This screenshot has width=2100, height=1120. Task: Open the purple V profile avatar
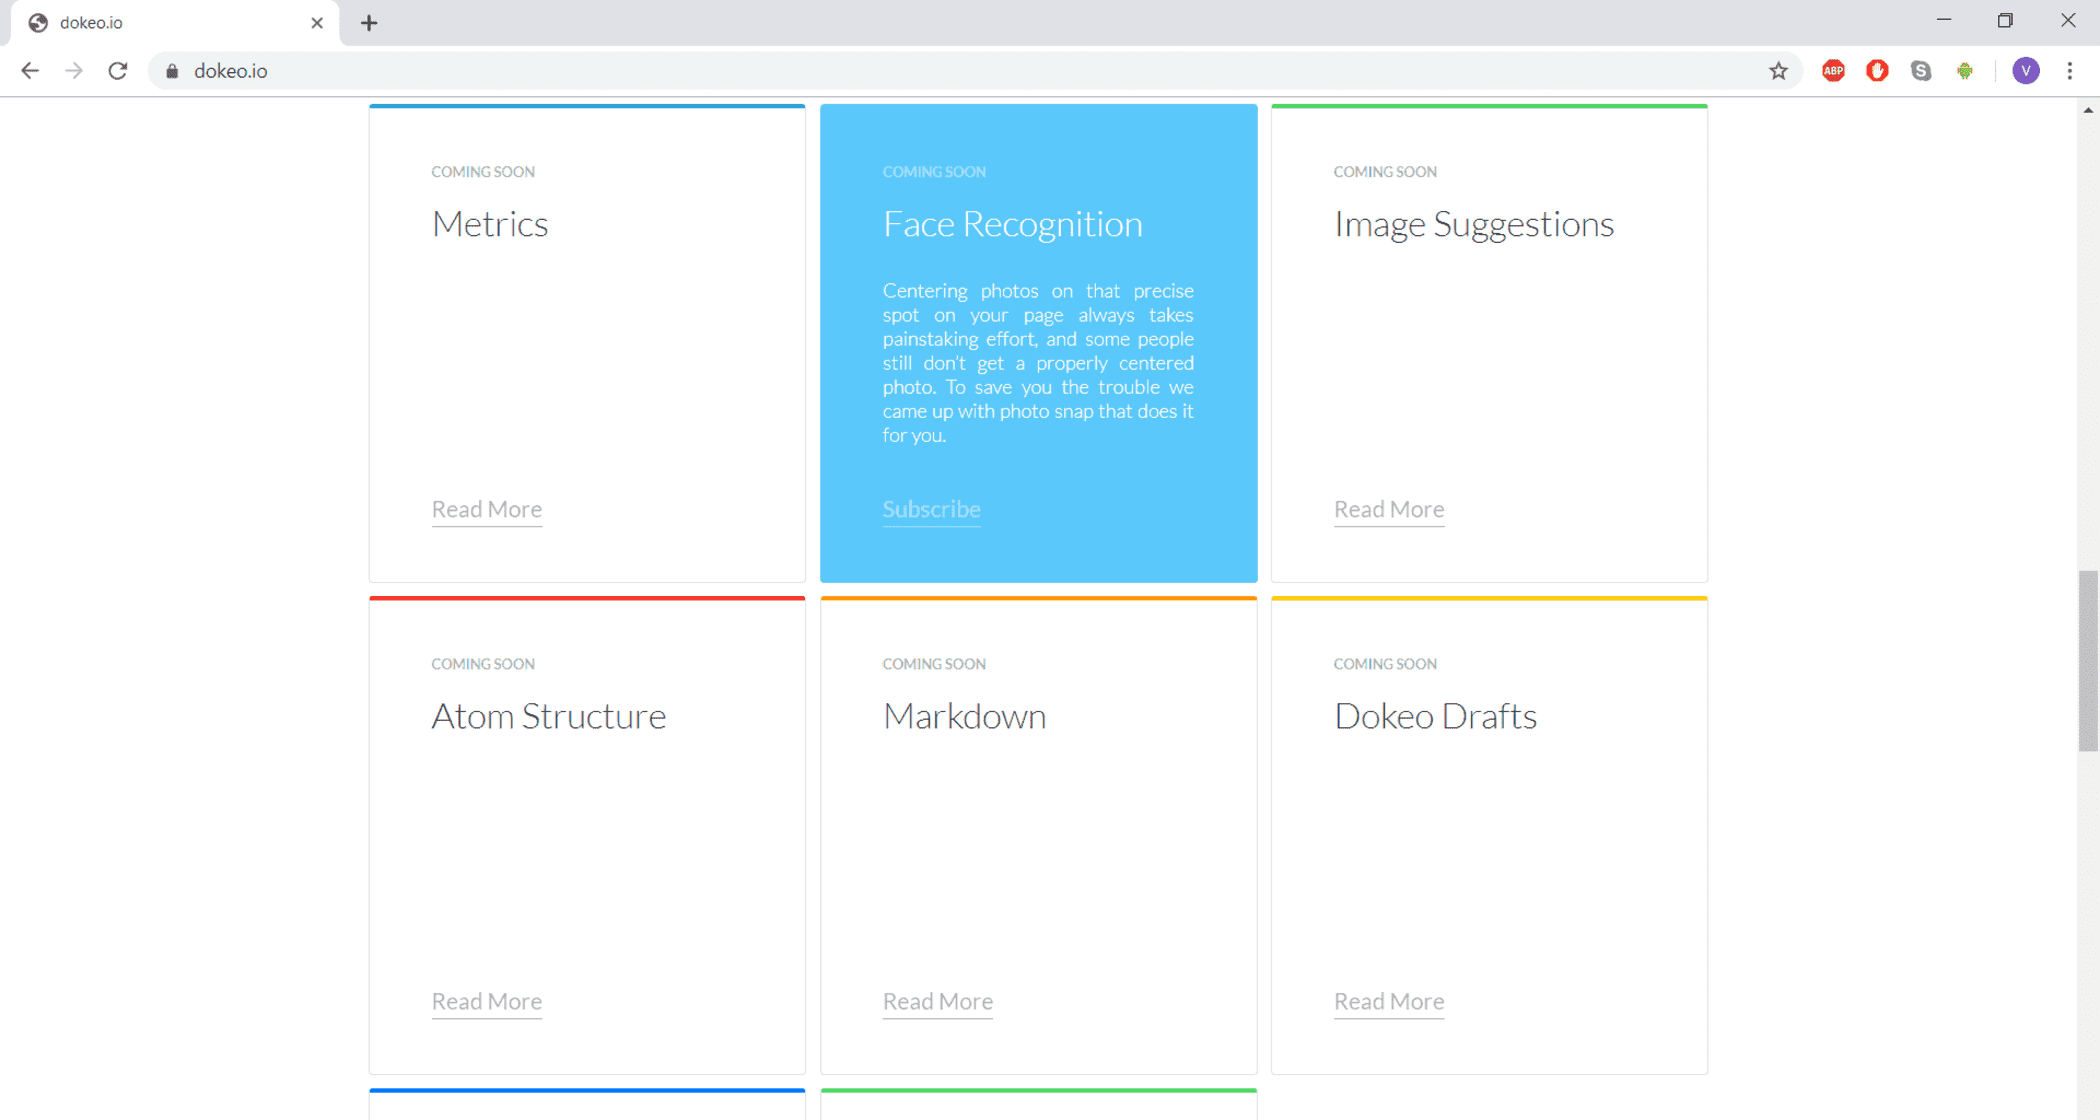[x=2026, y=71]
